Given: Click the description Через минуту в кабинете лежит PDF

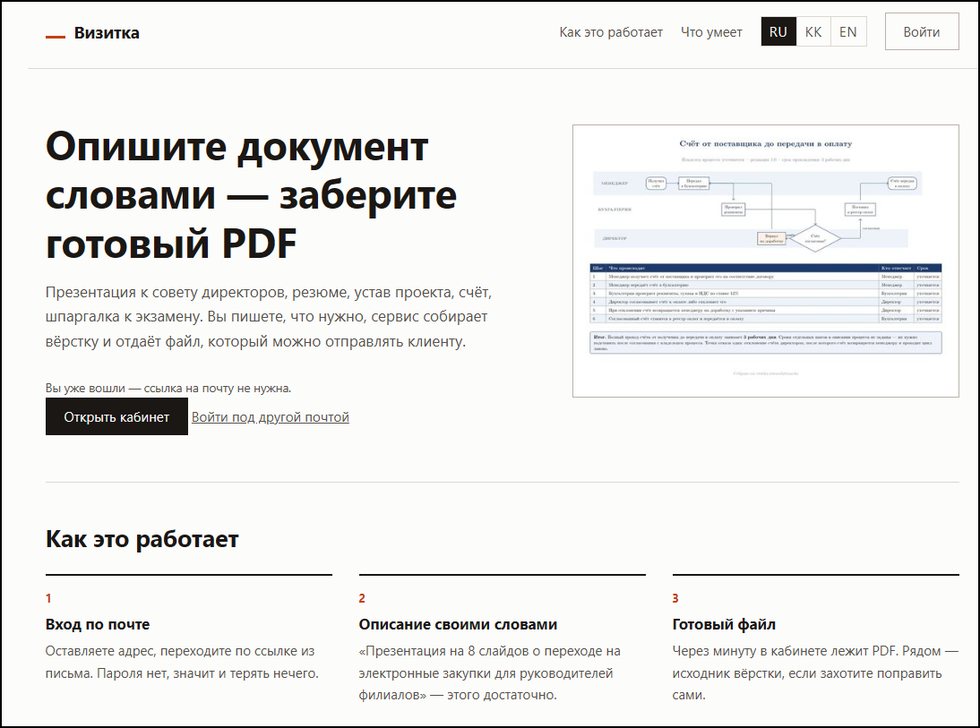Looking at the screenshot, I should (815, 673).
